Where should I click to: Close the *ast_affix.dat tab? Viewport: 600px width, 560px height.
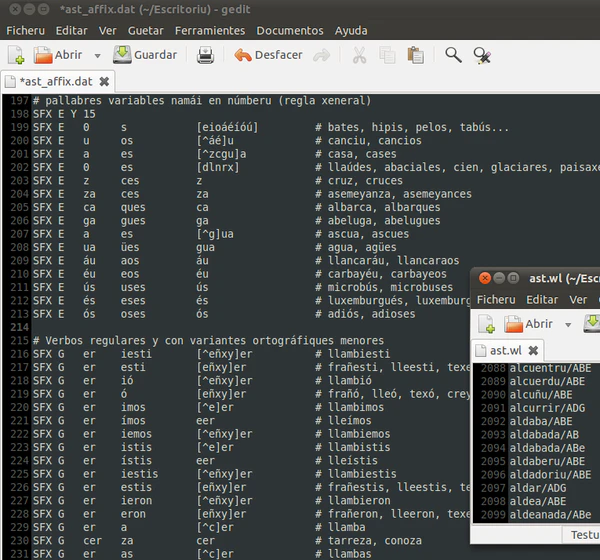coord(104,80)
